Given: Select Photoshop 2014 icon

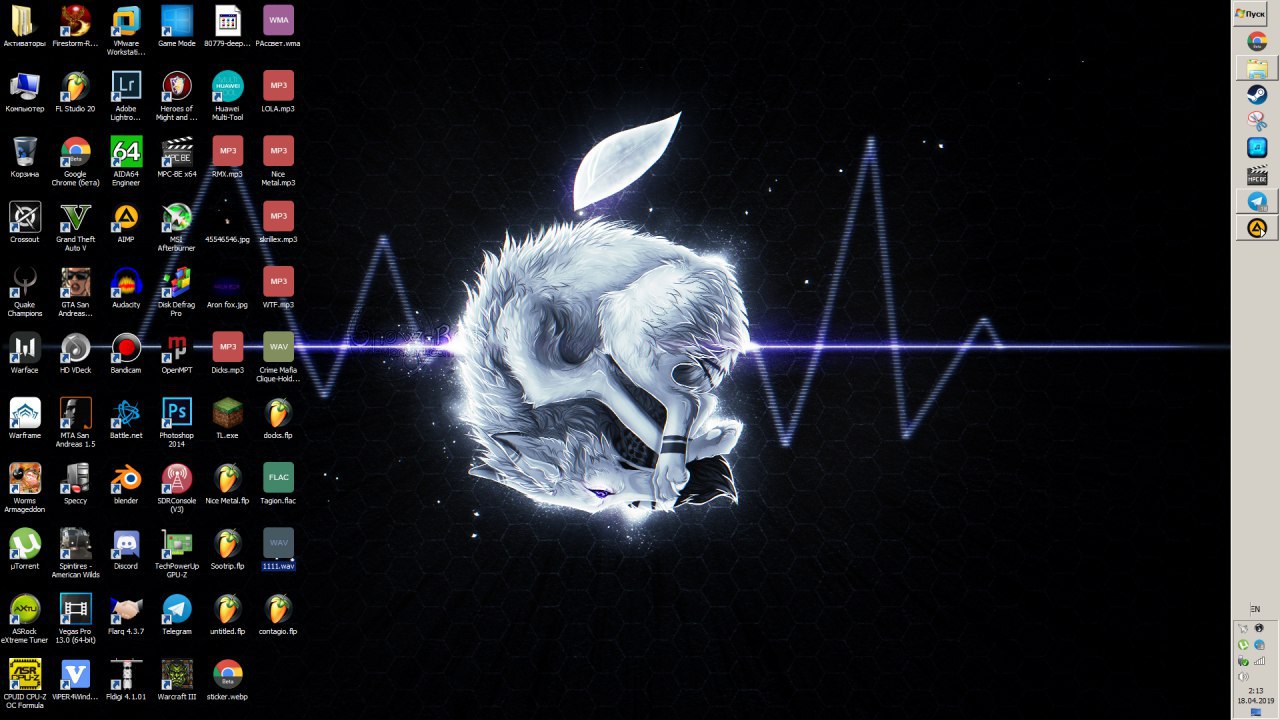Looking at the screenshot, I should [x=177, y=422].
